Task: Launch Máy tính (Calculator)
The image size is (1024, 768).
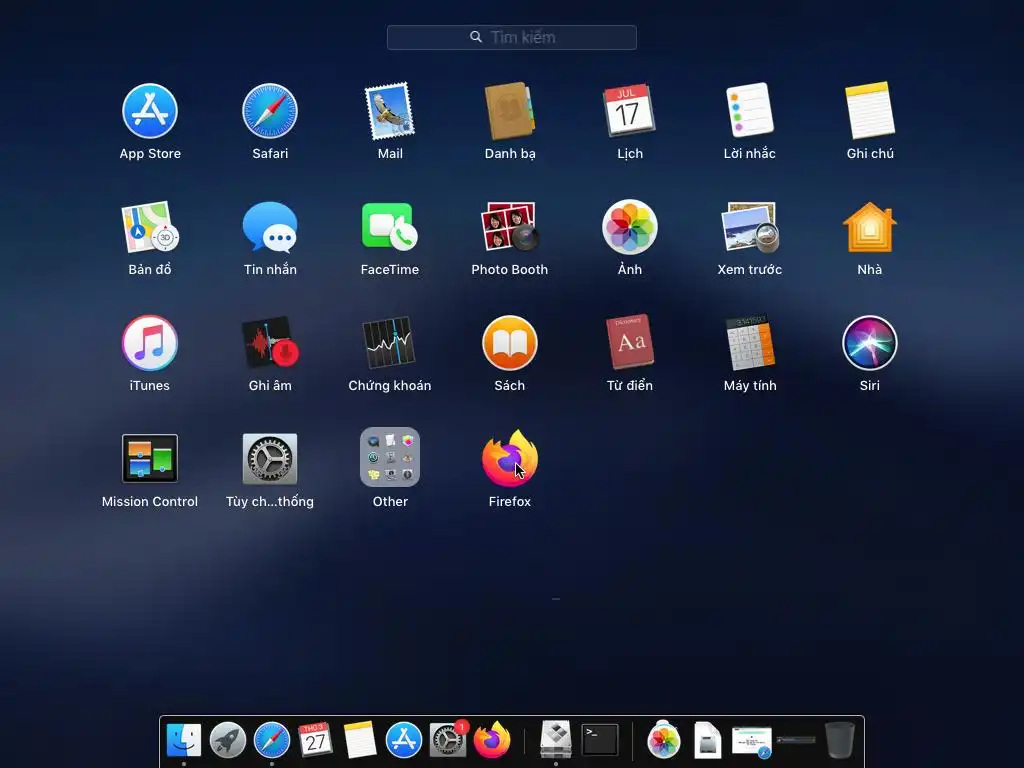Action: coord(750,342)
